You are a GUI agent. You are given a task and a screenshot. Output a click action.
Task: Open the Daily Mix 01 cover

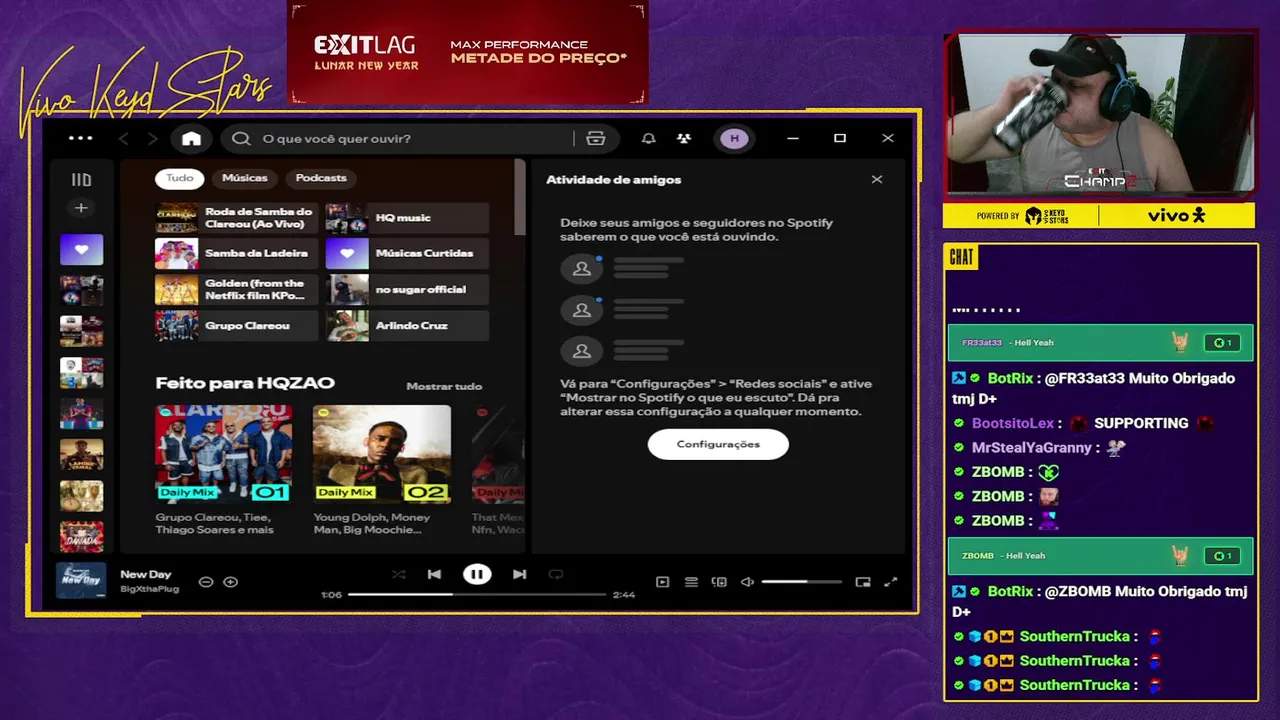(224, 453)
